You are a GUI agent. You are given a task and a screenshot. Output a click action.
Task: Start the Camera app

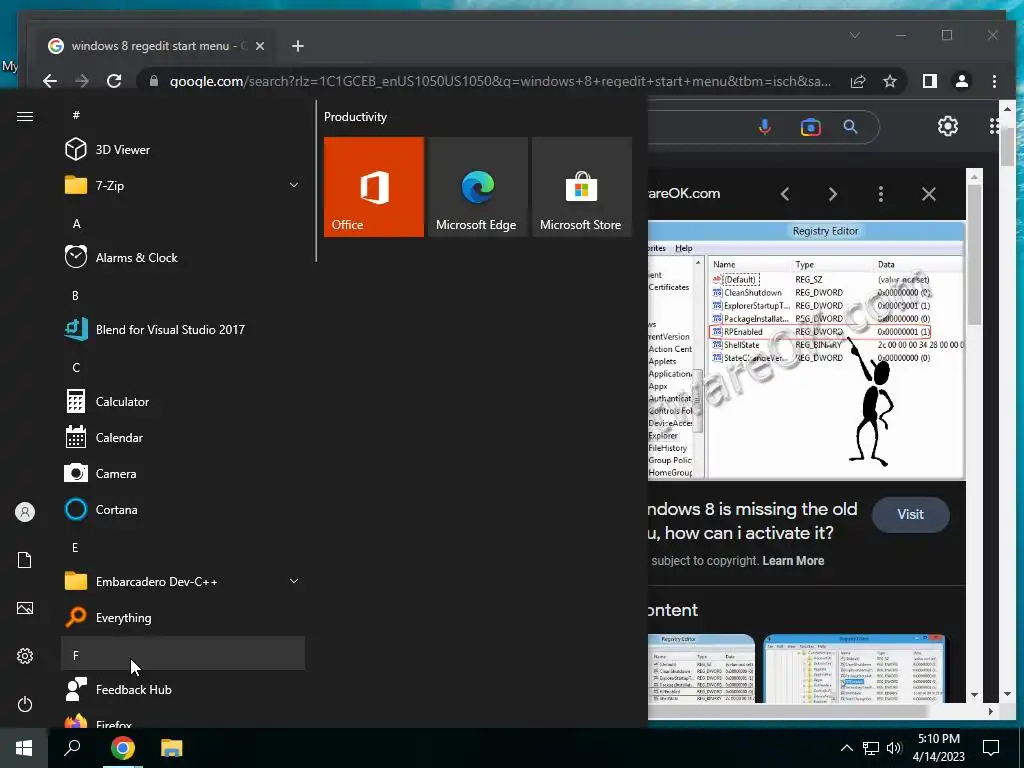click(x=183, y=473)
